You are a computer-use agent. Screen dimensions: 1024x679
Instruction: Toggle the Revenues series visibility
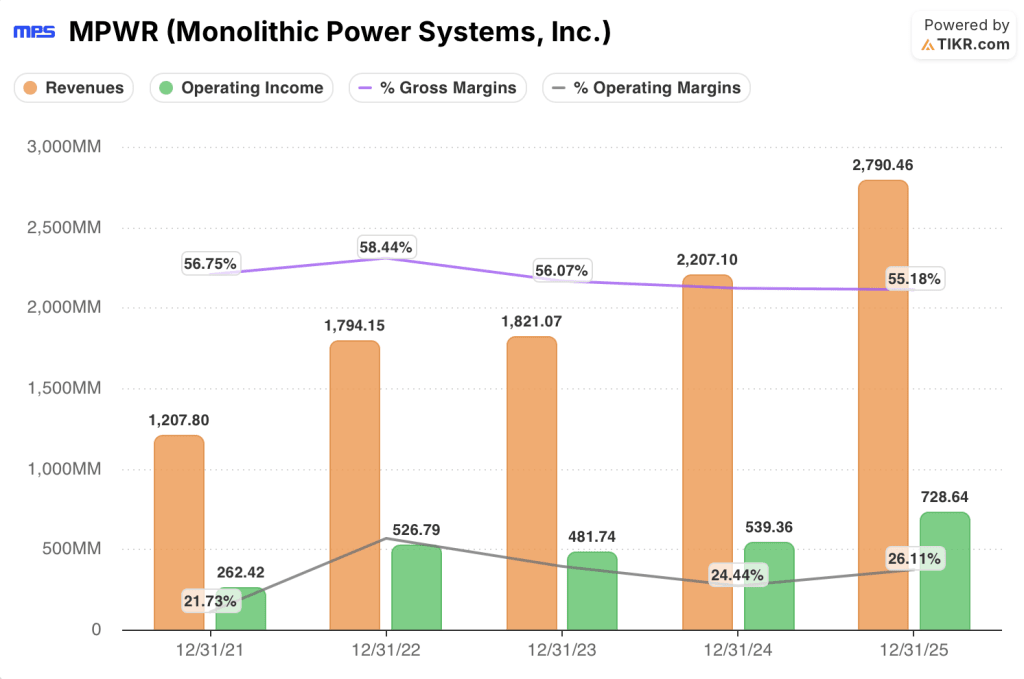click(x=73, y=88)
